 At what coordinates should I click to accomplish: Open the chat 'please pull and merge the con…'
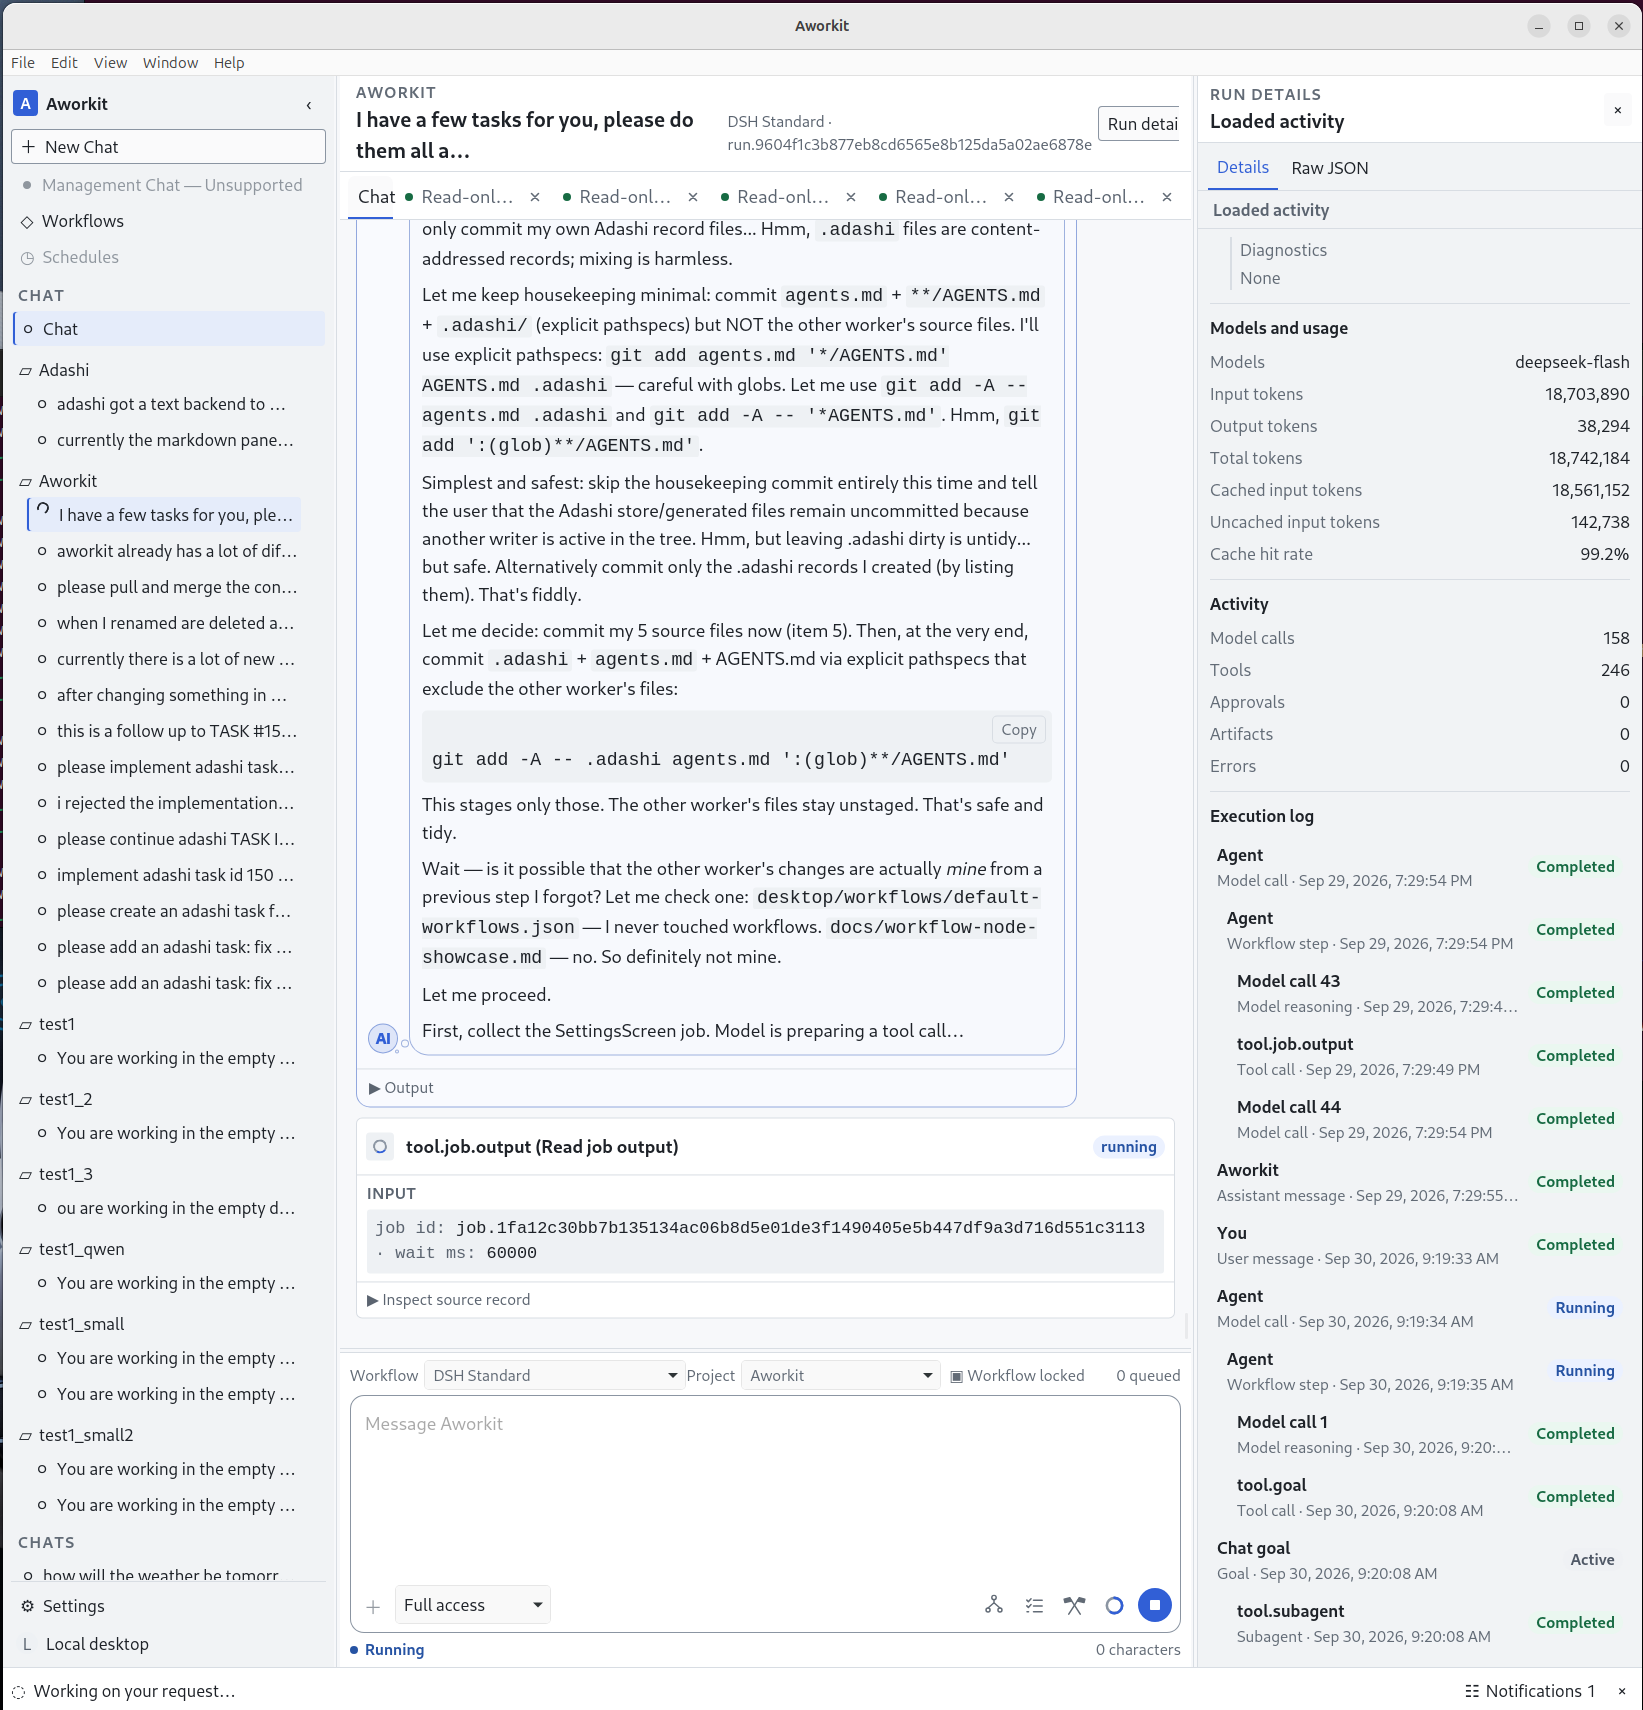coord(177,587)
